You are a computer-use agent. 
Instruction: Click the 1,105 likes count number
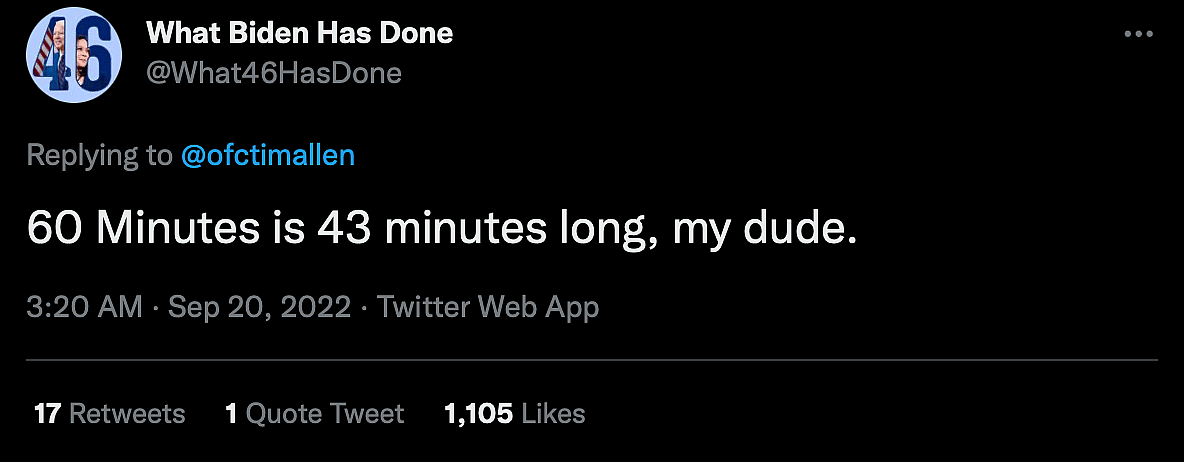coord(478,413)
